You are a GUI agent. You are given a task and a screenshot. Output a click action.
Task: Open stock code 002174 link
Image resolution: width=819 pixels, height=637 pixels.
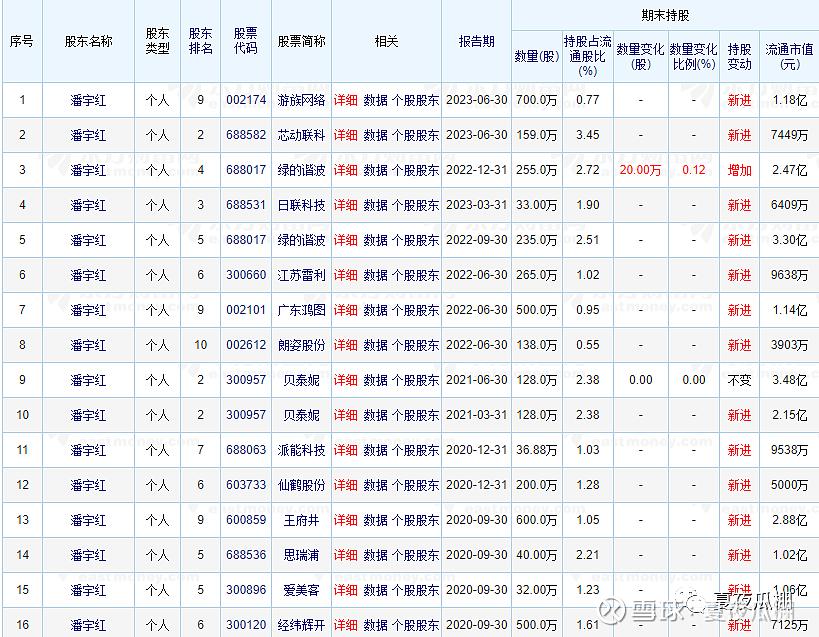click(x=246, y=100)
